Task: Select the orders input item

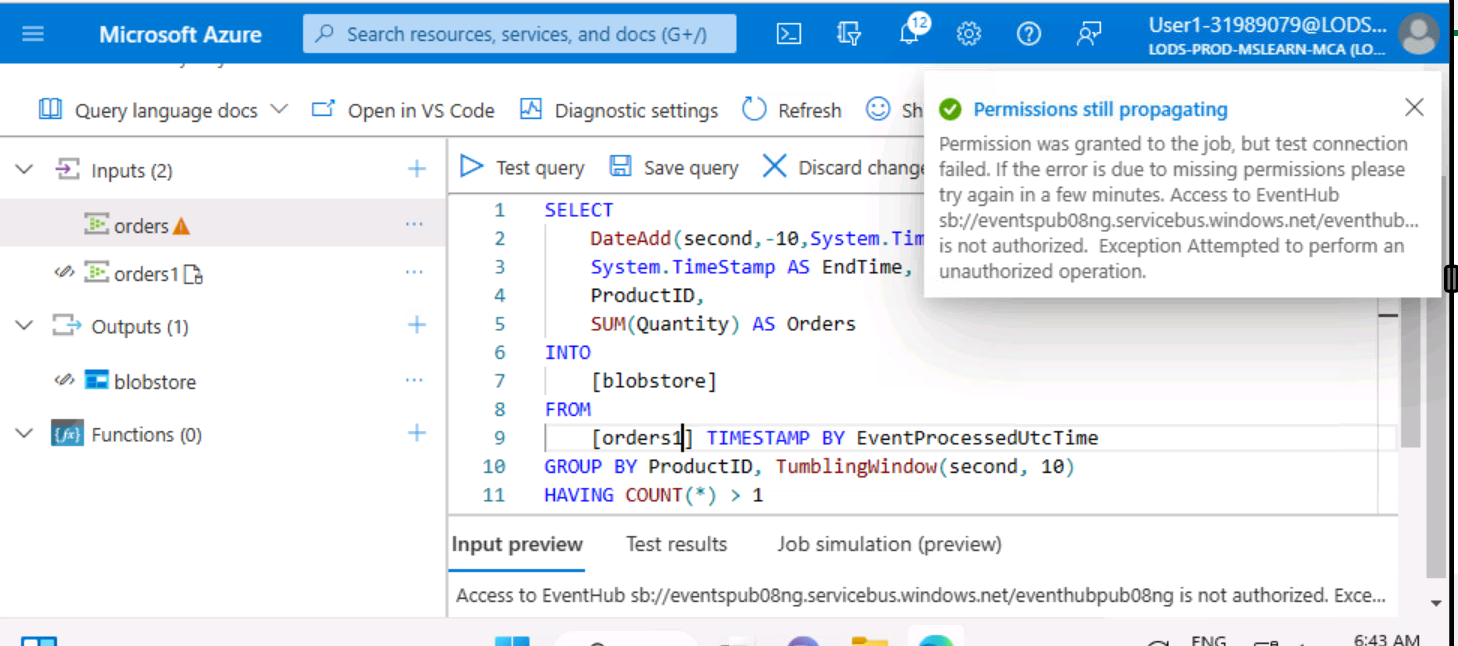Action: pyautogui.click(x=141, y=226)
